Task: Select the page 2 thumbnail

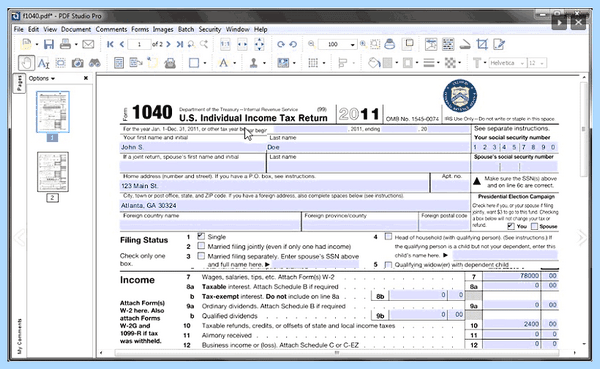Action: (53, 172)
